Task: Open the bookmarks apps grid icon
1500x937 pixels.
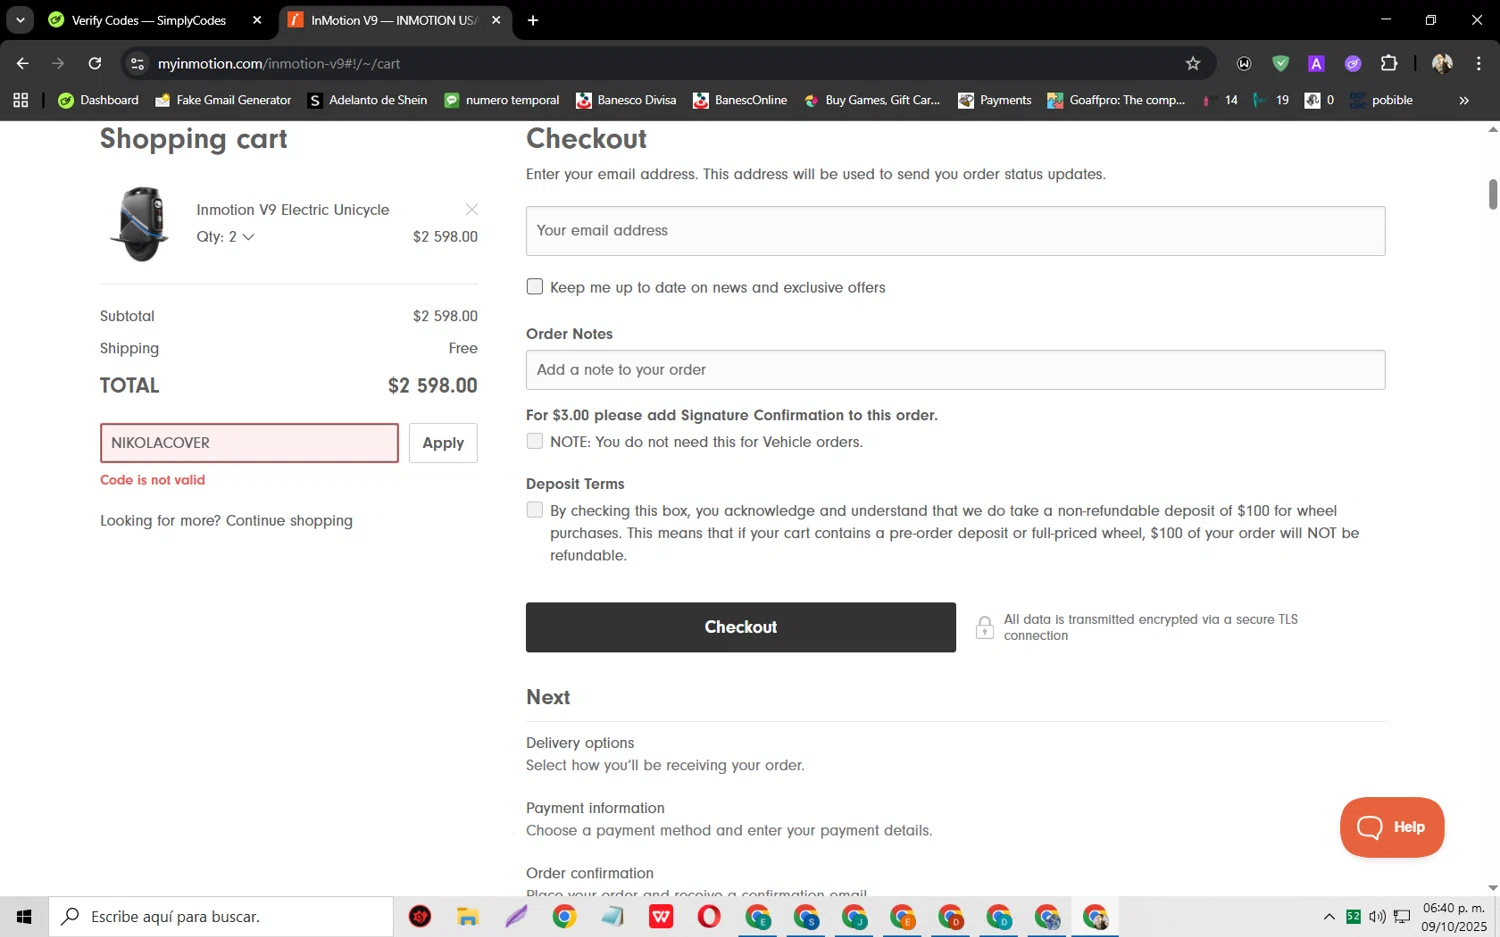Action: [20, 100]
